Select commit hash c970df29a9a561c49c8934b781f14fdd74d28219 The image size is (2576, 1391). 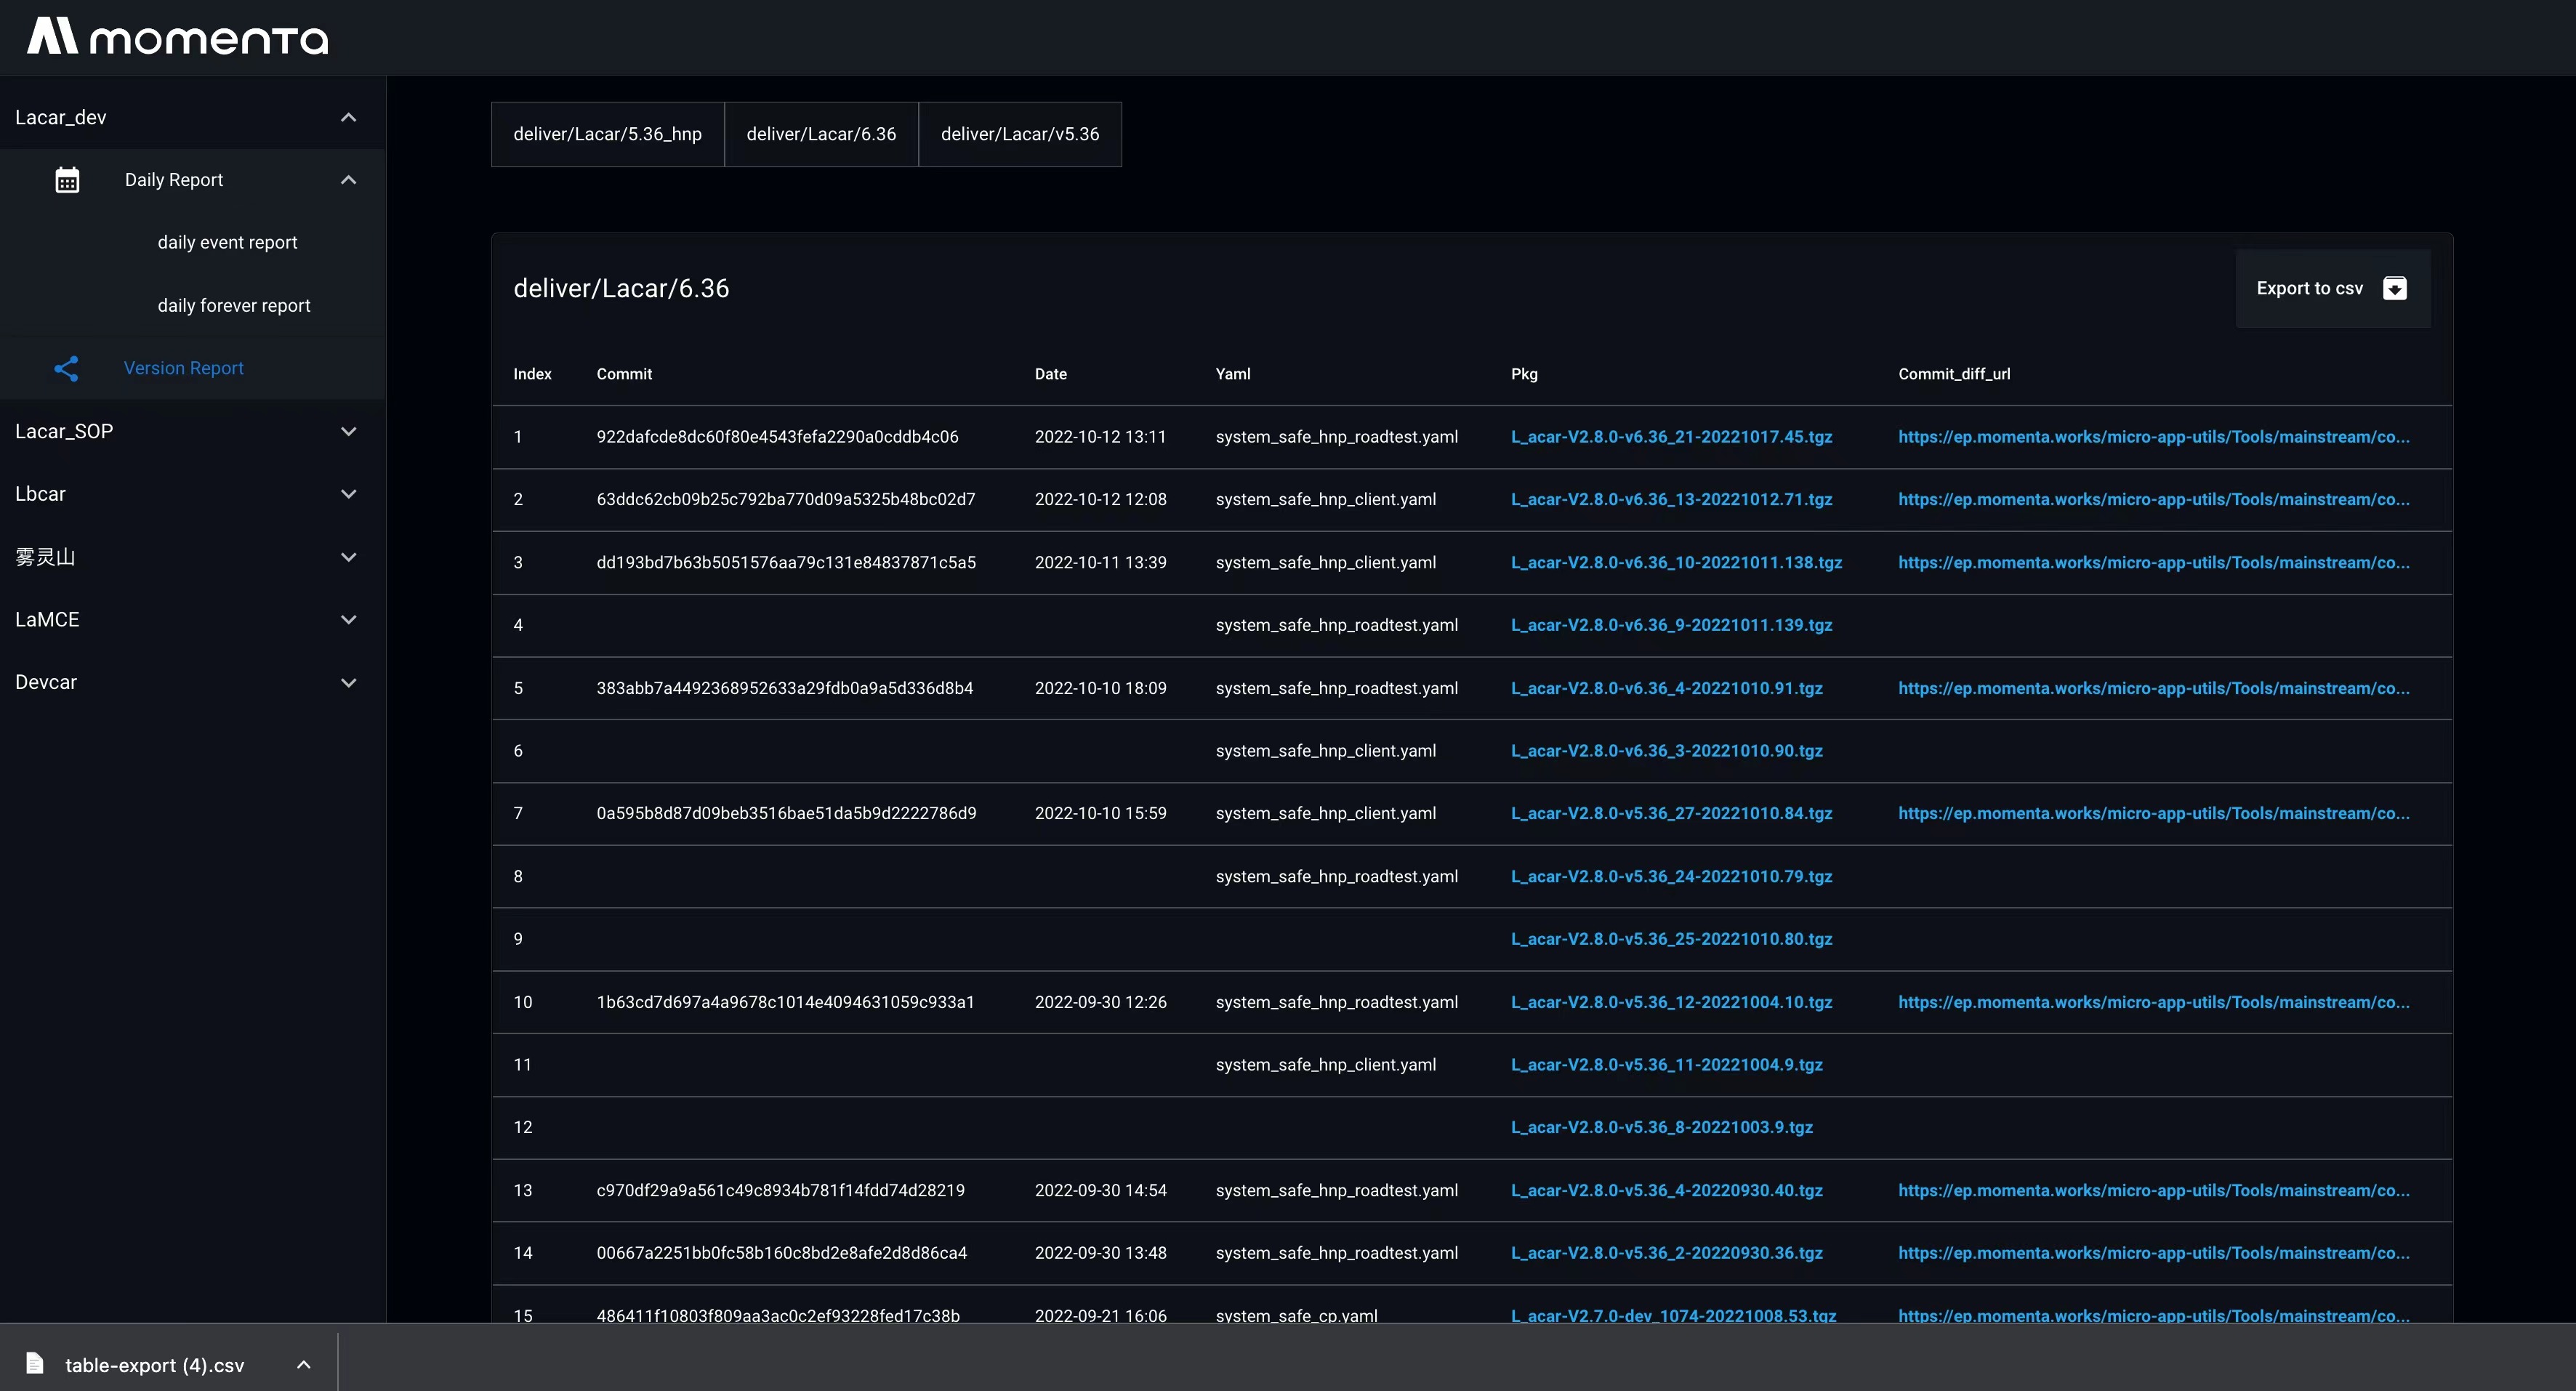click(x=780, y=1190)
